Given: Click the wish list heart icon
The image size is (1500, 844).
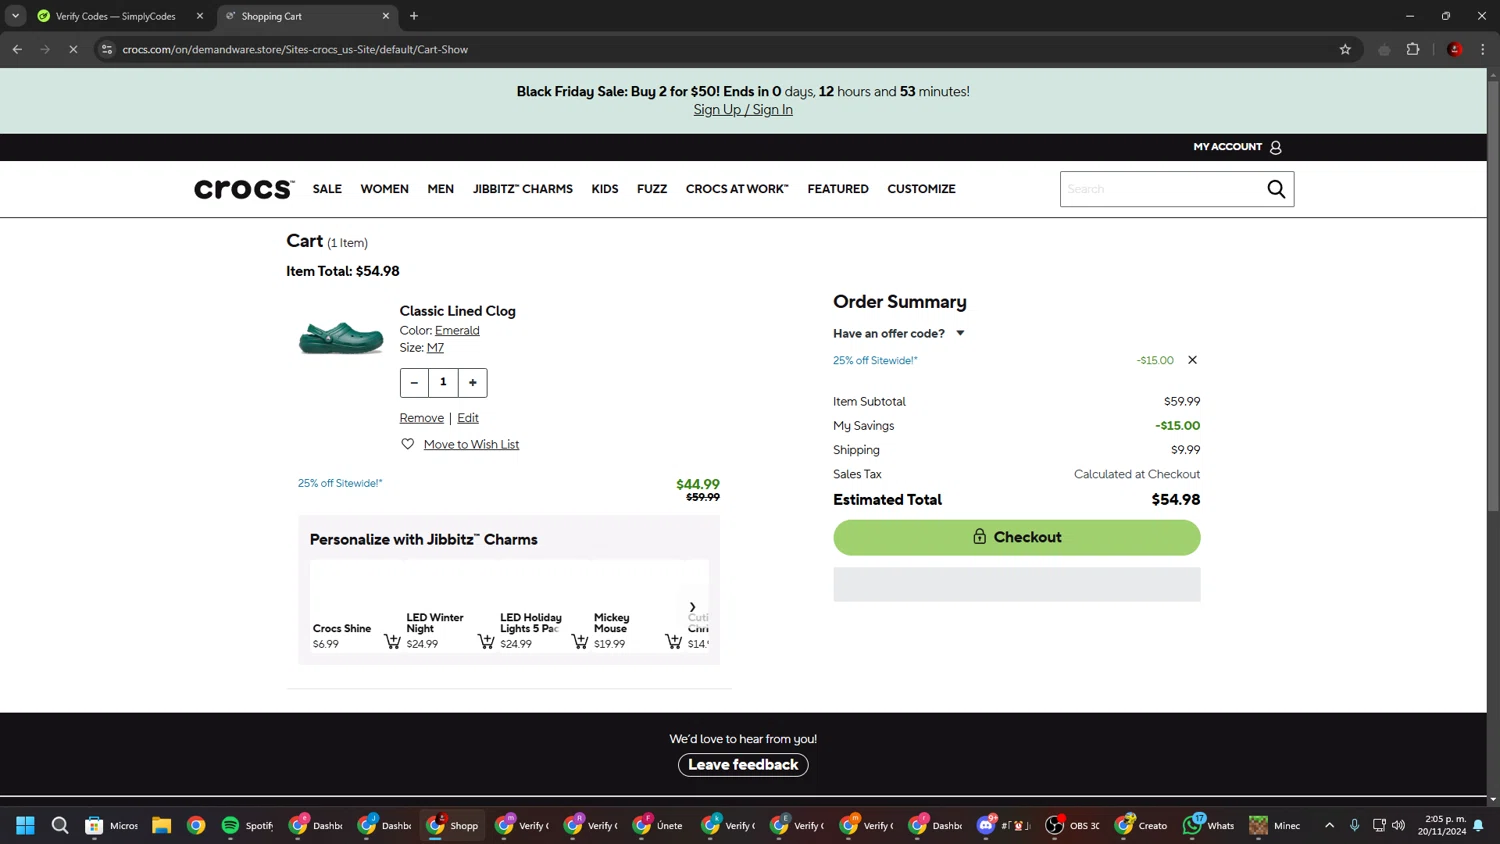Looking at the screenshot, I should click(407, 444).
